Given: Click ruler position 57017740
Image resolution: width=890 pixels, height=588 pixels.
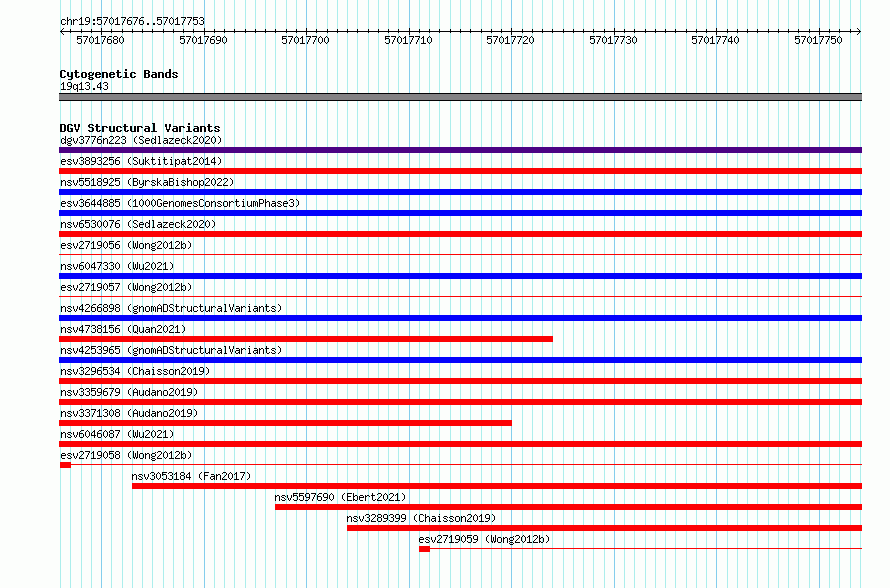Looking at the screenshot, I should pyautogui.click(x=715, y=40).
